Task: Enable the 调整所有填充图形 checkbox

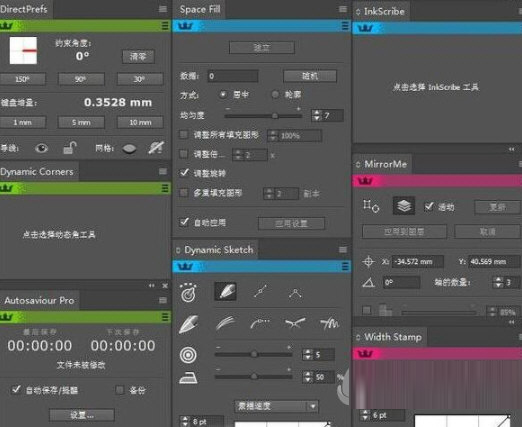Action: 184,135
